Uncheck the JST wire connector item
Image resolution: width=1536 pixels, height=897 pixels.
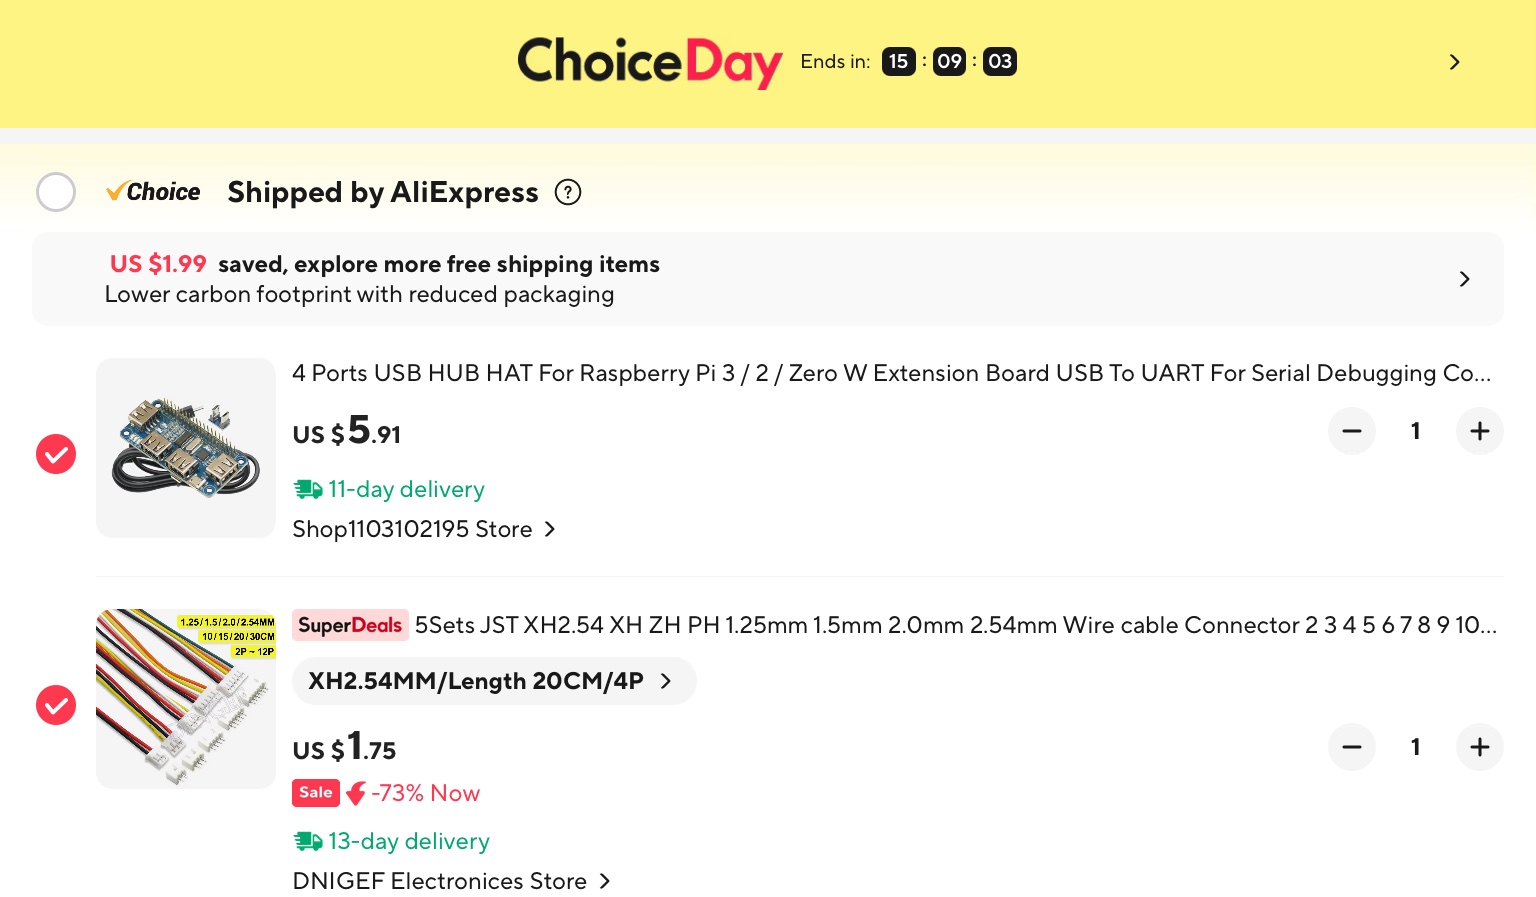56,705
